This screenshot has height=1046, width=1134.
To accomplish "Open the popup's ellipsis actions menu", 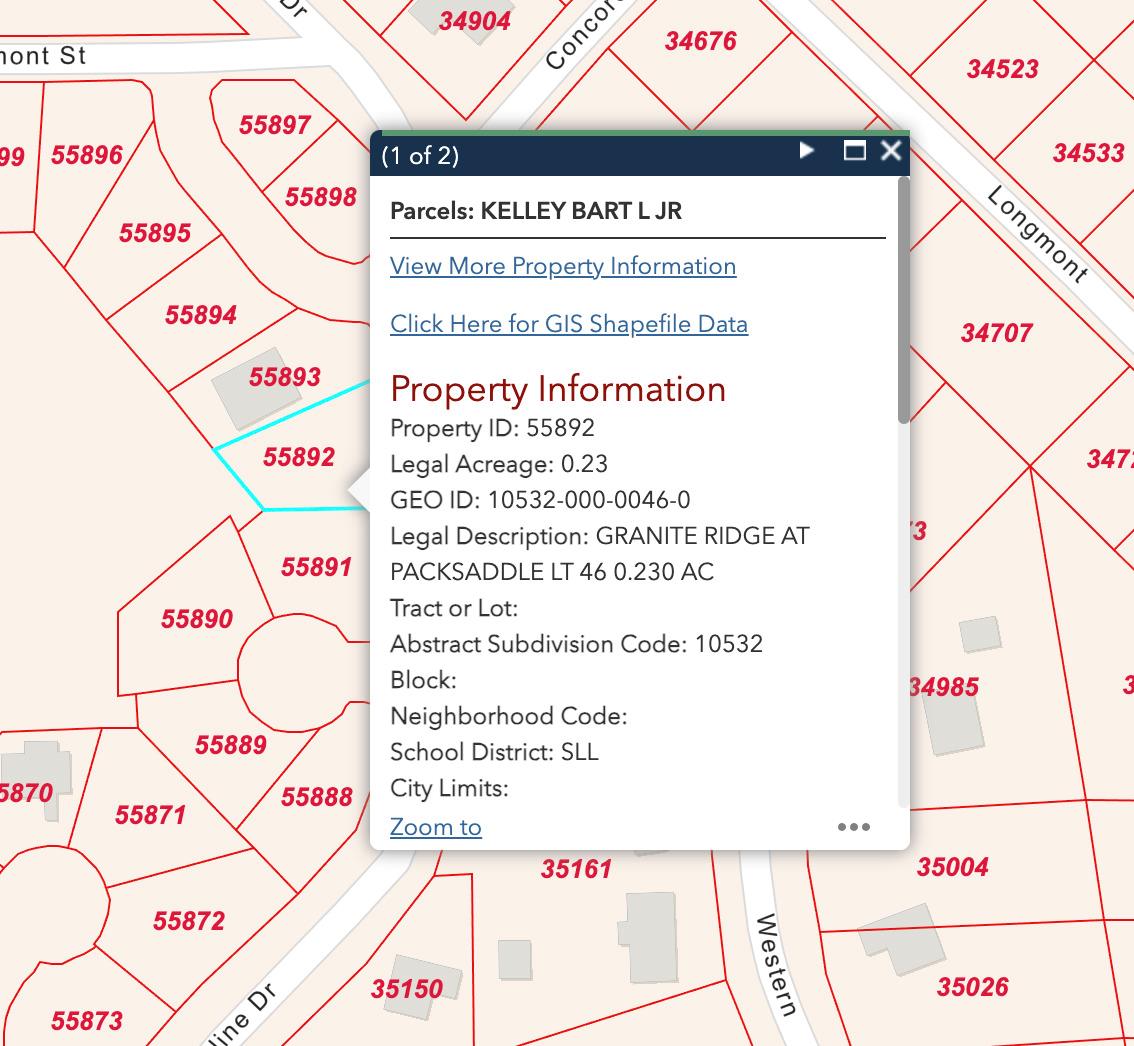I will tap(853, 827).
